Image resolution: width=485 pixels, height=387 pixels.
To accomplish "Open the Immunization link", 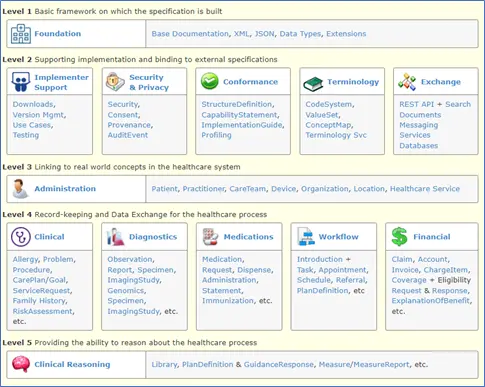I will point(228,301).
